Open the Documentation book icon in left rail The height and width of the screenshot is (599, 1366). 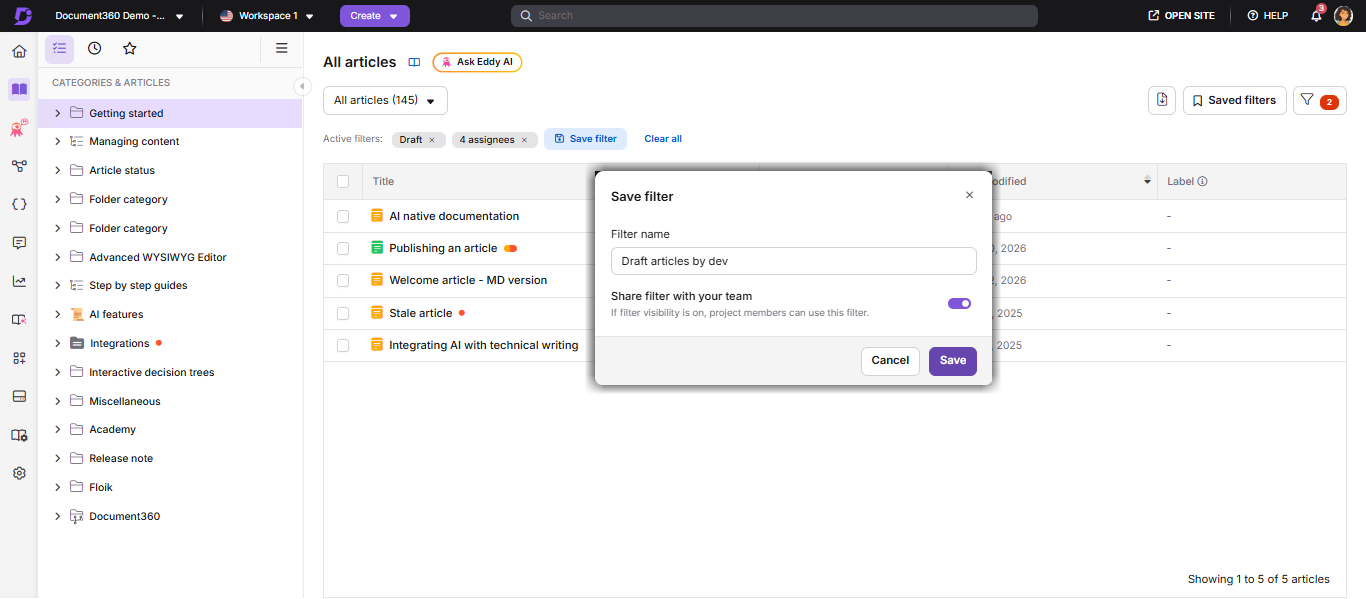tap(19, 89)
